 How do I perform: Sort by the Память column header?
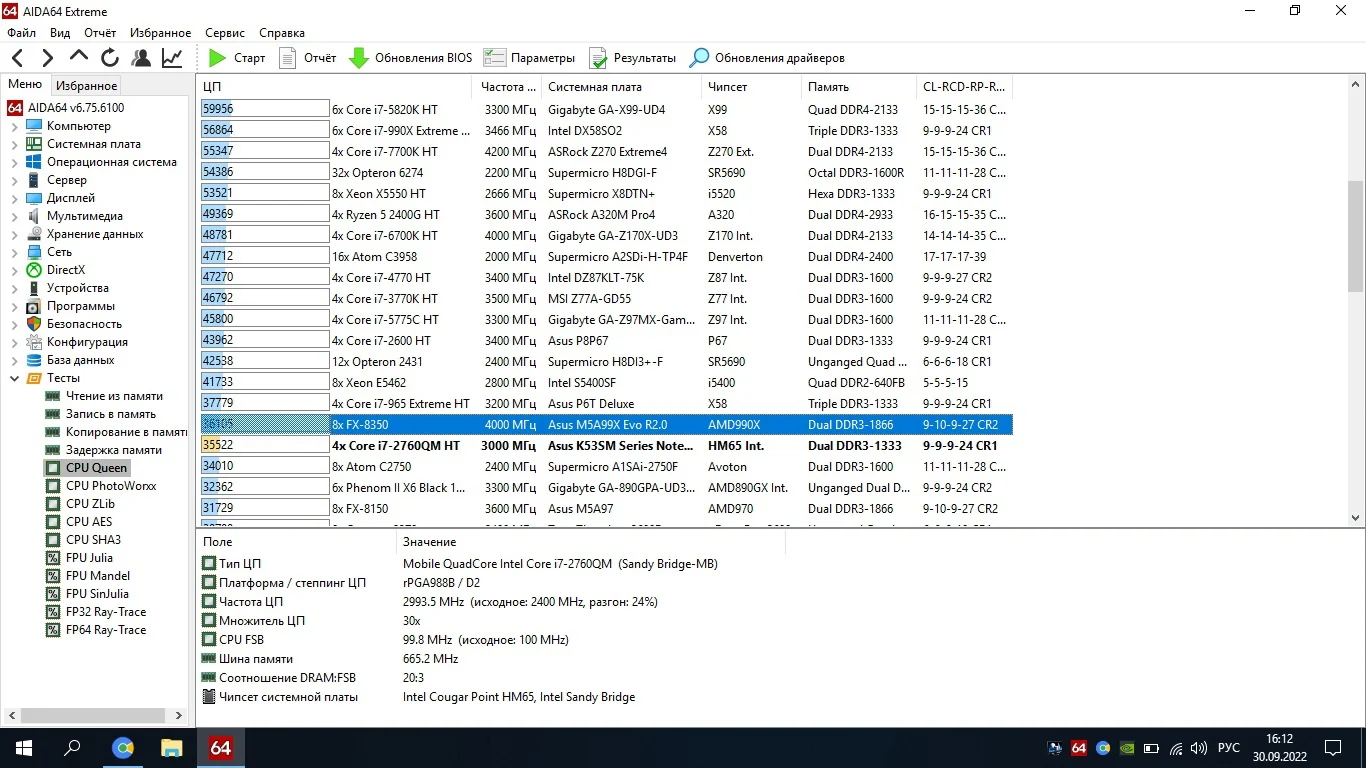click(x=859, y=87)
